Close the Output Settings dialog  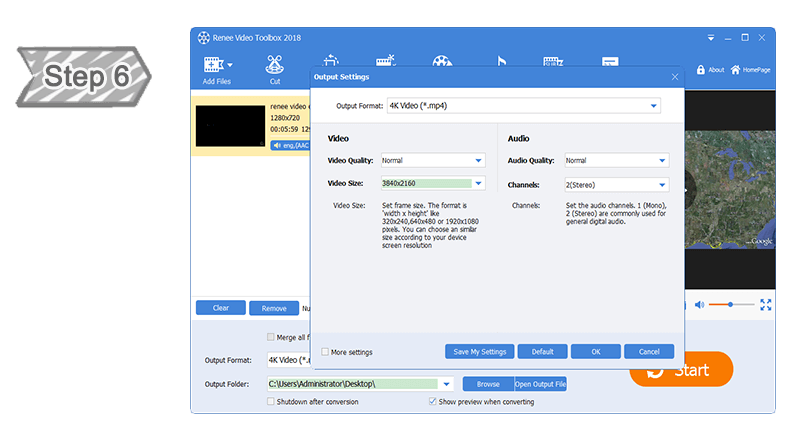[674, 77]
